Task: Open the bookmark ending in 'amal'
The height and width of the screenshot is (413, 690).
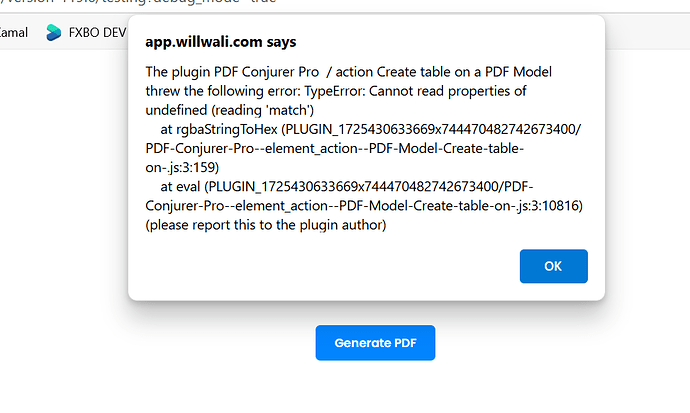Action: (x=14, y=33)
